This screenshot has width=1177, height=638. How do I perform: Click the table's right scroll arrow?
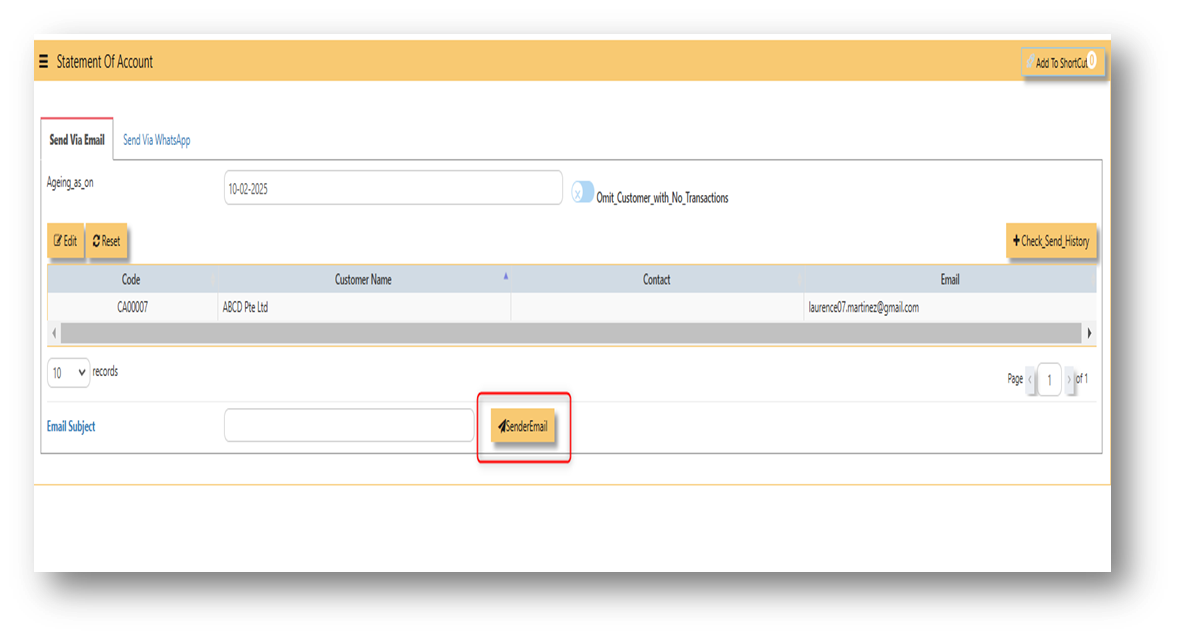(1089, 333)
